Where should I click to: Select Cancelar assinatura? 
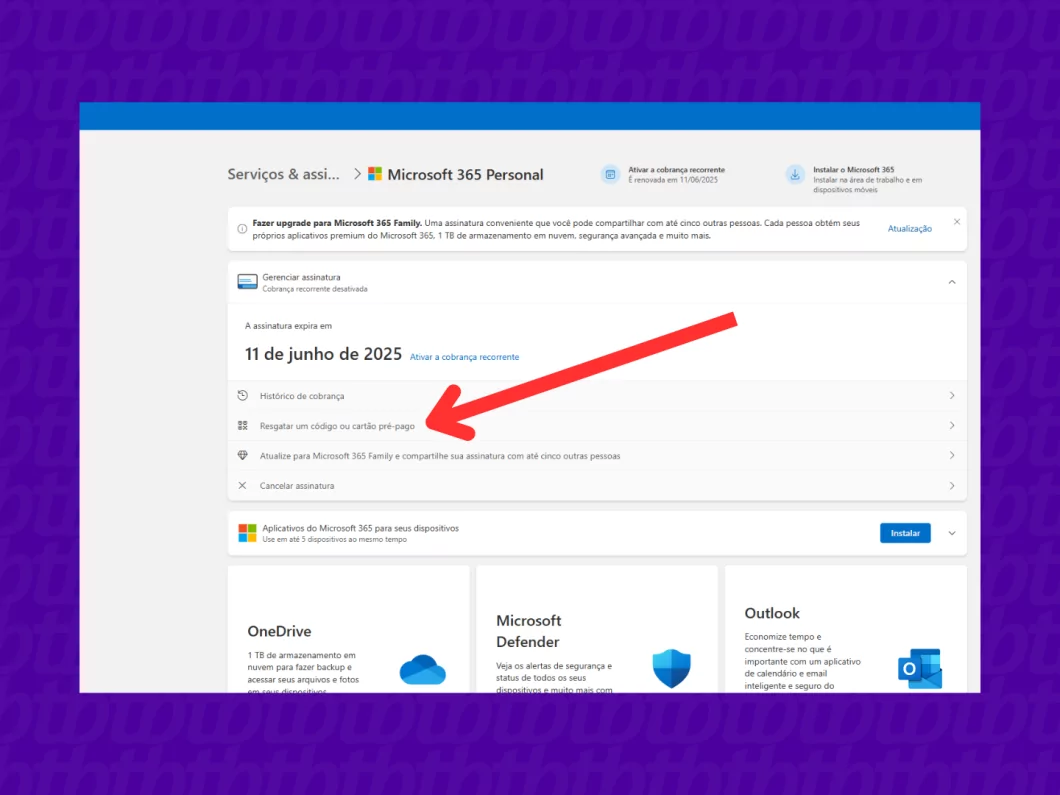click(x=597, y=485)
